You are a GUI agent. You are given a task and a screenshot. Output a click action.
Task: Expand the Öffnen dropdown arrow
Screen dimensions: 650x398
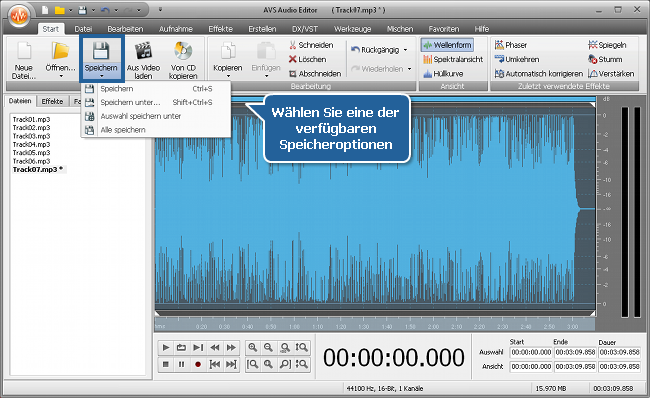[x=61, y=76]
